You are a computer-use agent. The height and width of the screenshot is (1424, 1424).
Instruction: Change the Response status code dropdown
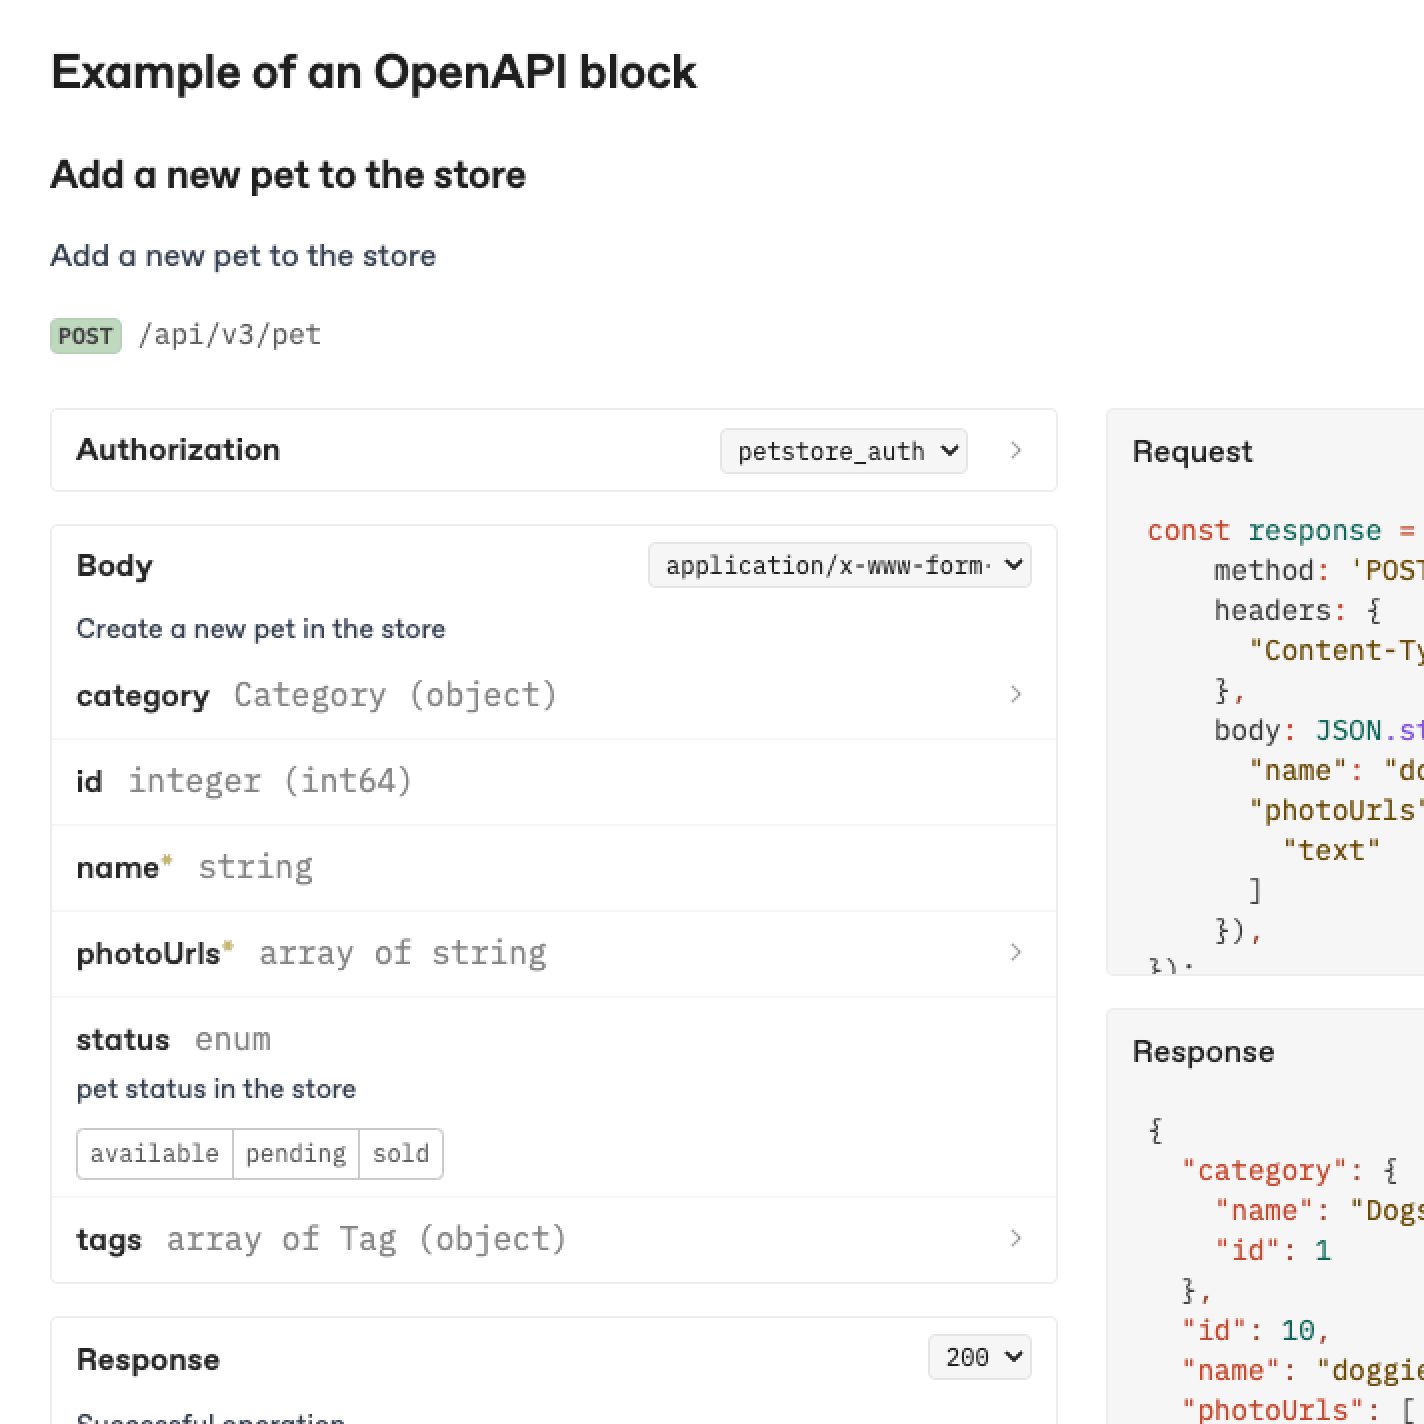coord(979,1357)
